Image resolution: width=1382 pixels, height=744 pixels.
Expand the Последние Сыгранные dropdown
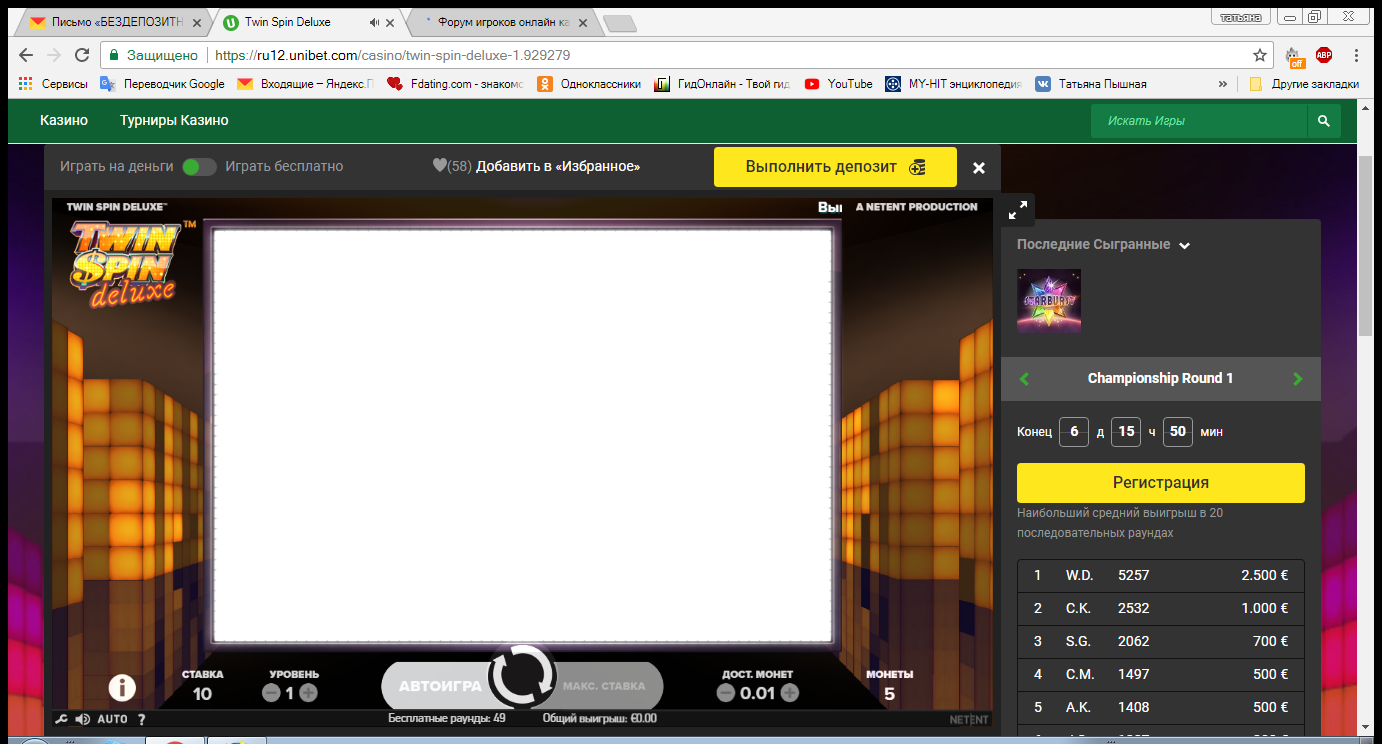pos(1184,246)
